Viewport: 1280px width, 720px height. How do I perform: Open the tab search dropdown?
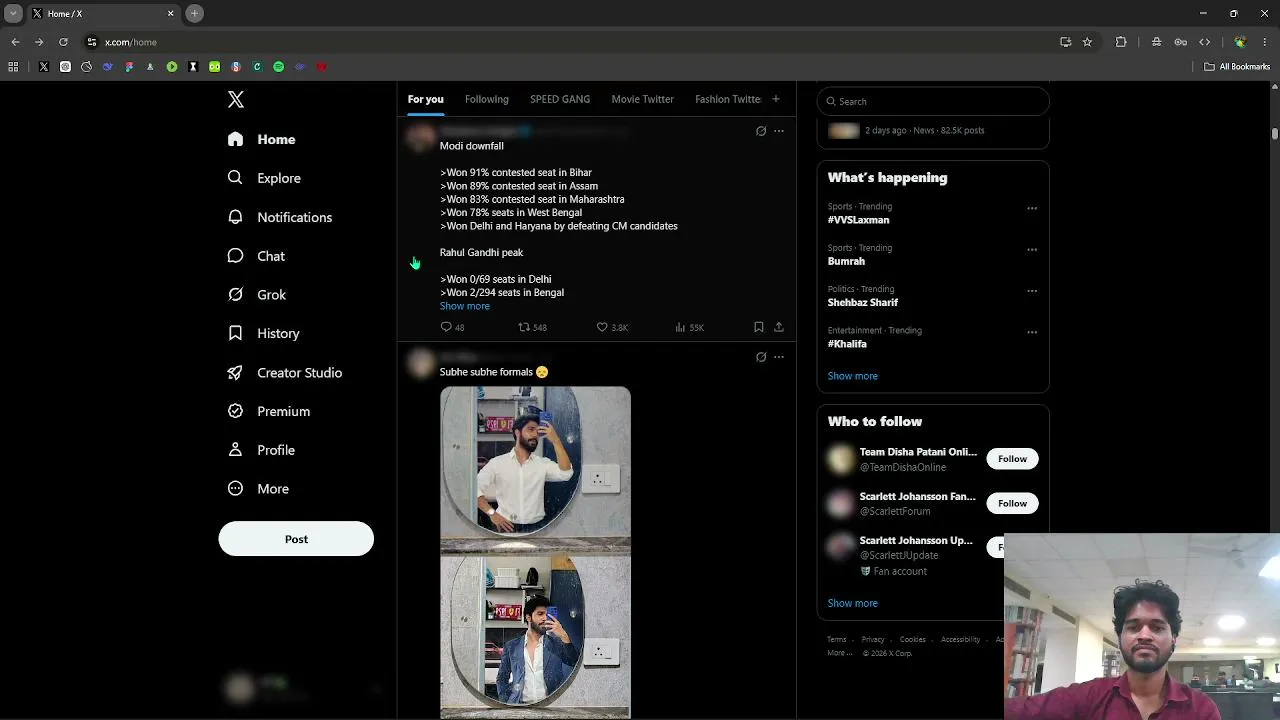(x=13, y=13)
